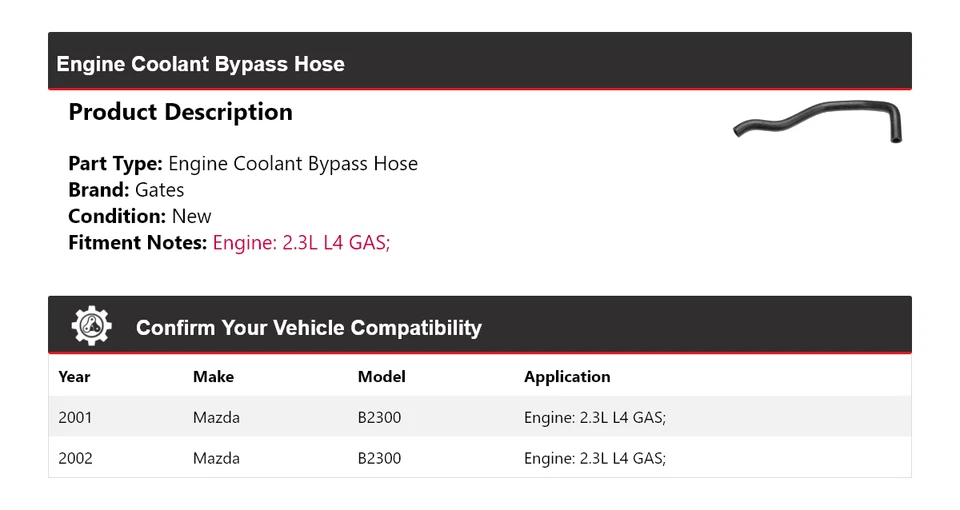Click the Year column header
Screen dimensions: 960x510
[74, 377]
